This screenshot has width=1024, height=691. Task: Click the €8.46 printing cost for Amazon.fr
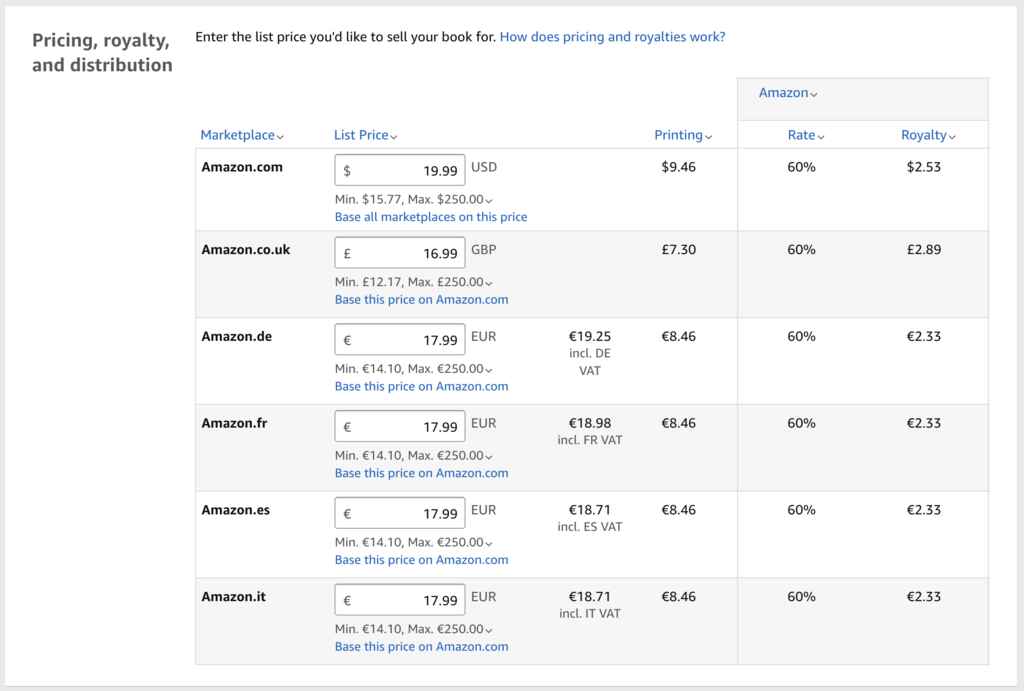pos(679,423)
